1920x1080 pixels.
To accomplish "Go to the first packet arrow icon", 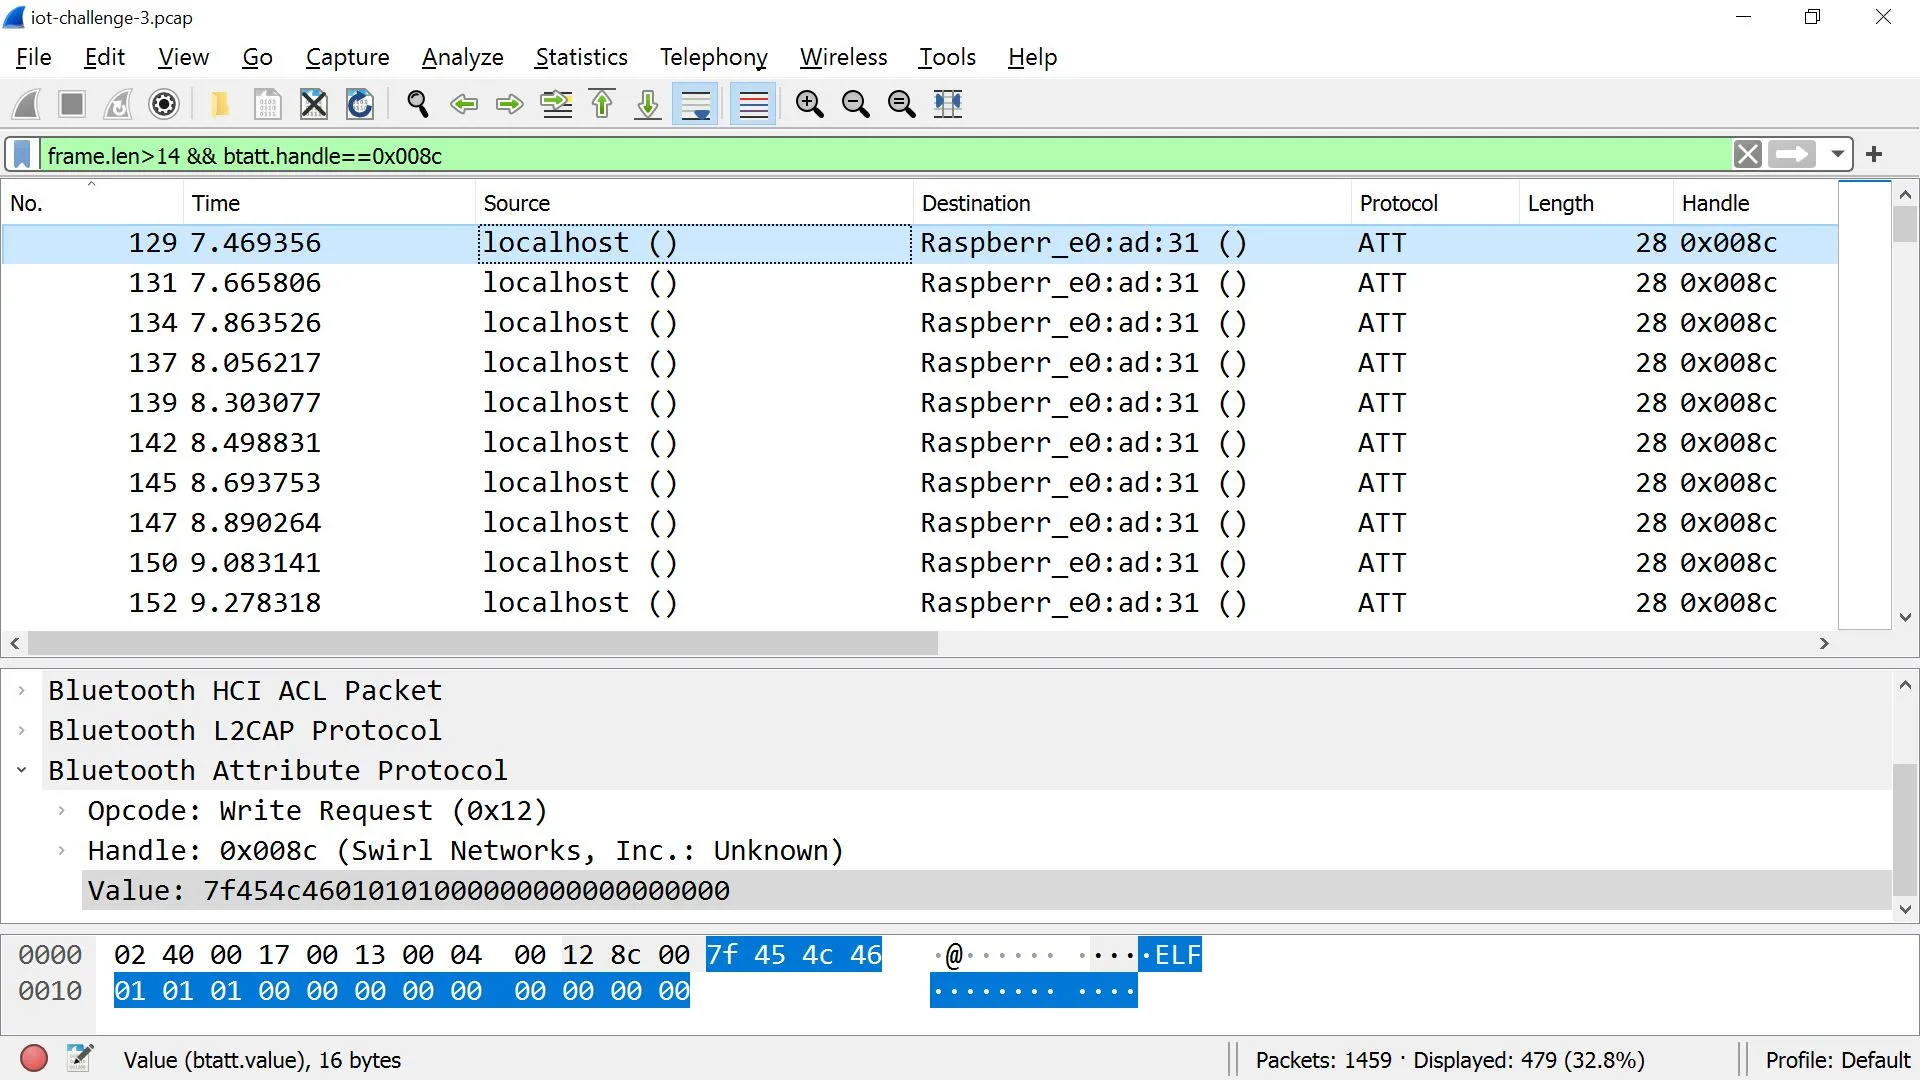I will point(602,104).
